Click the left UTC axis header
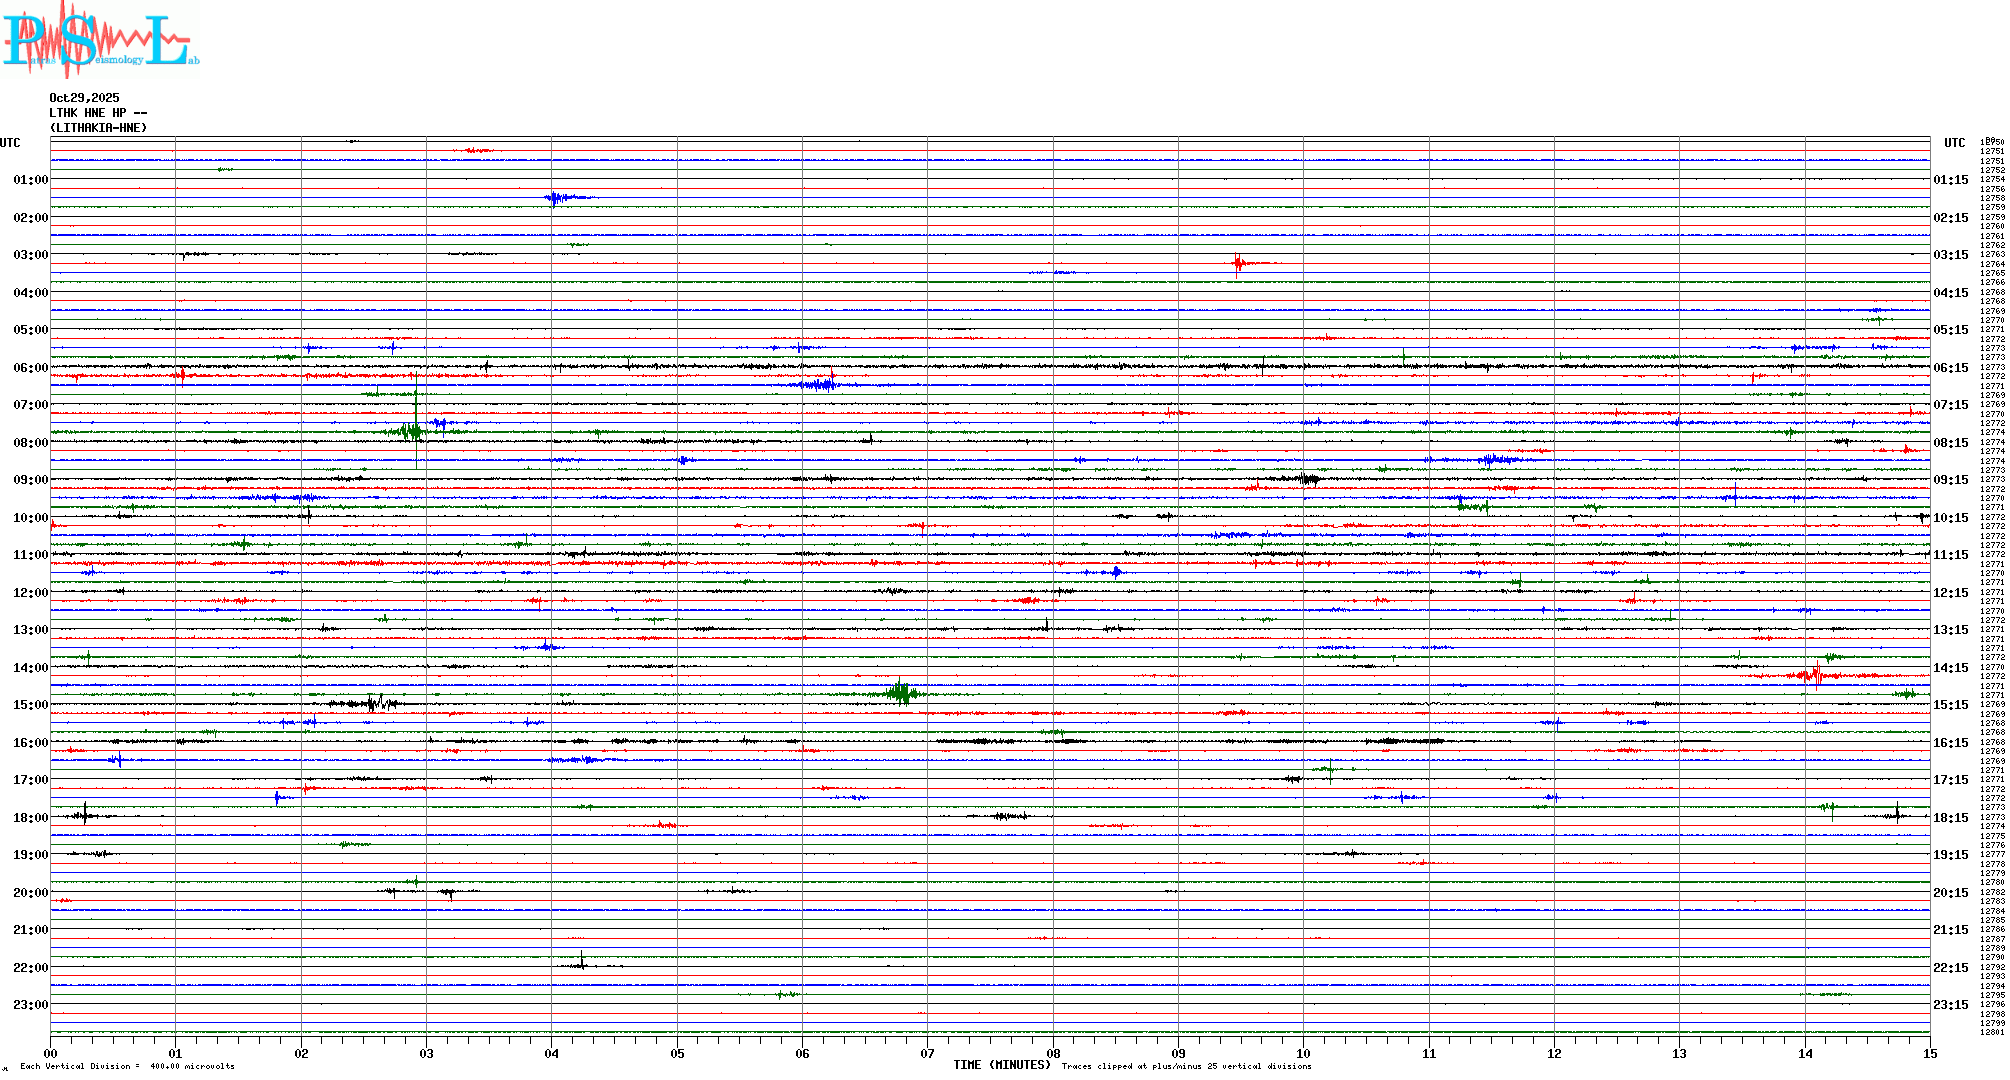The image size is (2010, 1080). [x=10, y=143]
